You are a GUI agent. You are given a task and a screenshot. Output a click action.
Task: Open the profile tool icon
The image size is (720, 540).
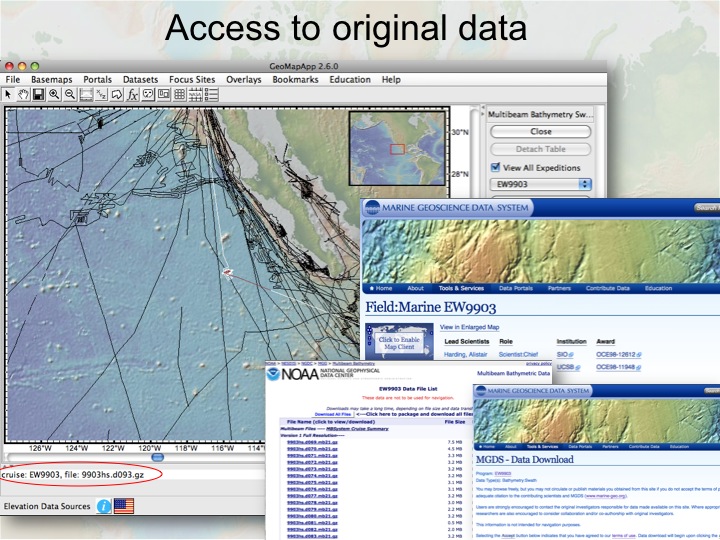coord(86,95)
